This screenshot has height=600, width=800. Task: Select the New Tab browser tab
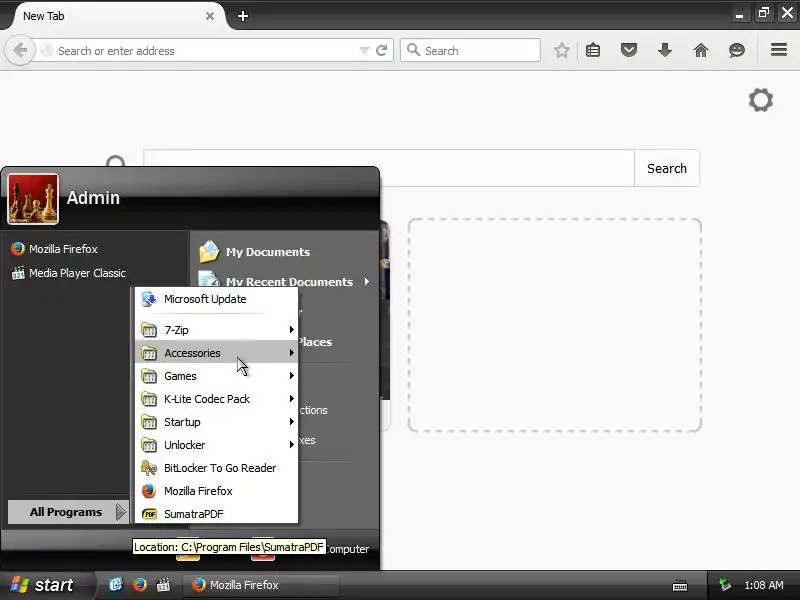click(x=117, y=16)
